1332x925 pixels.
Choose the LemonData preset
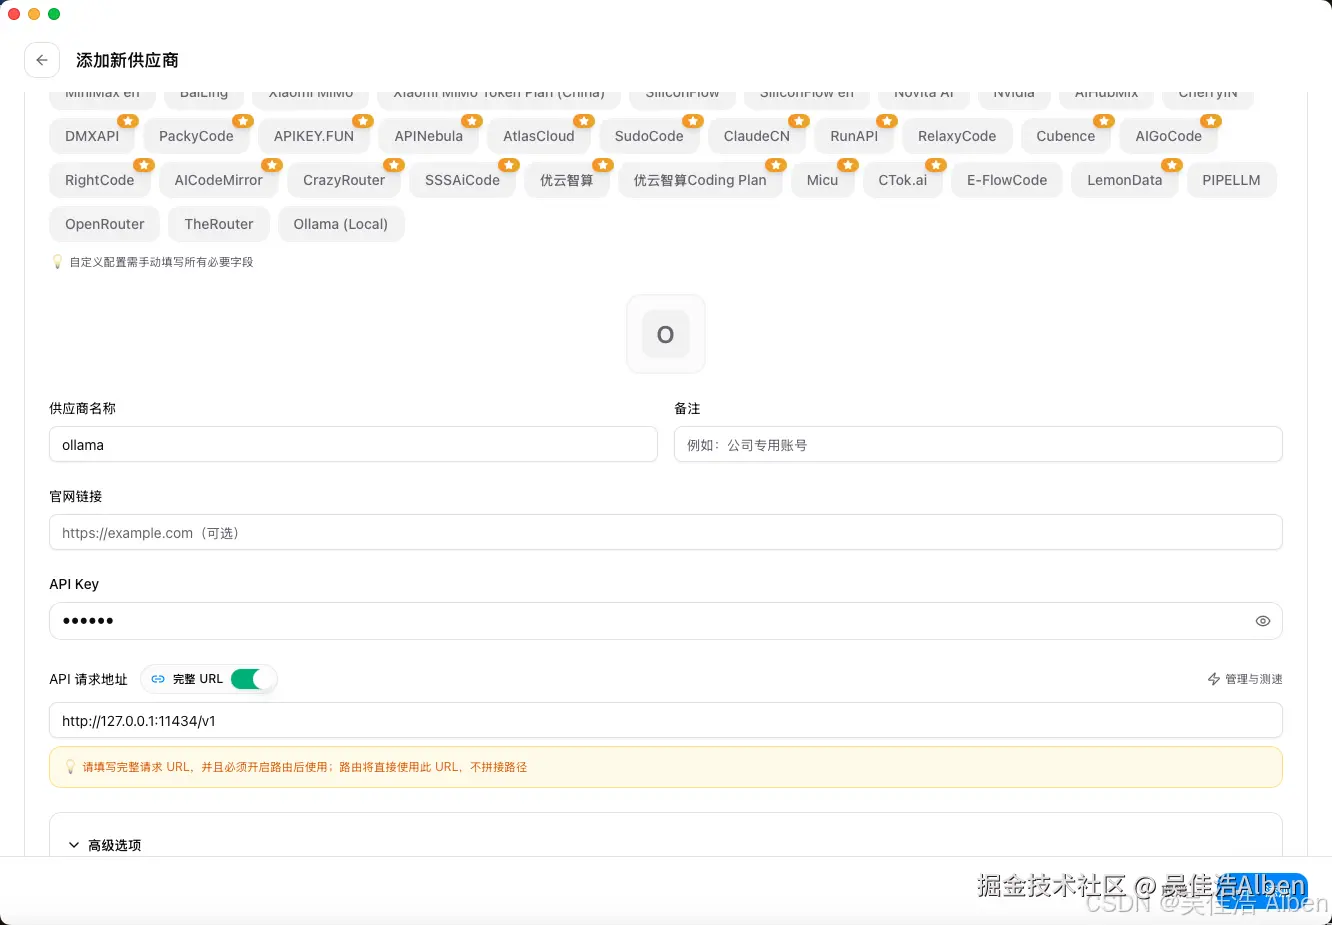pos(1125,180)
